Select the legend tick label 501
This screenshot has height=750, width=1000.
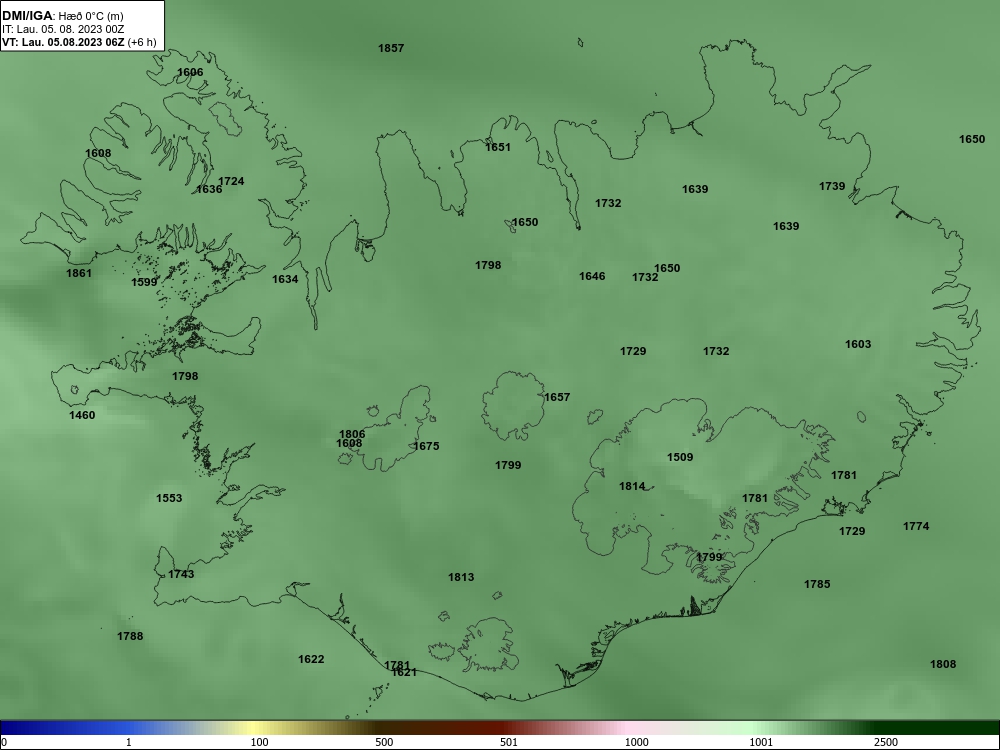(x=509, y=742)
